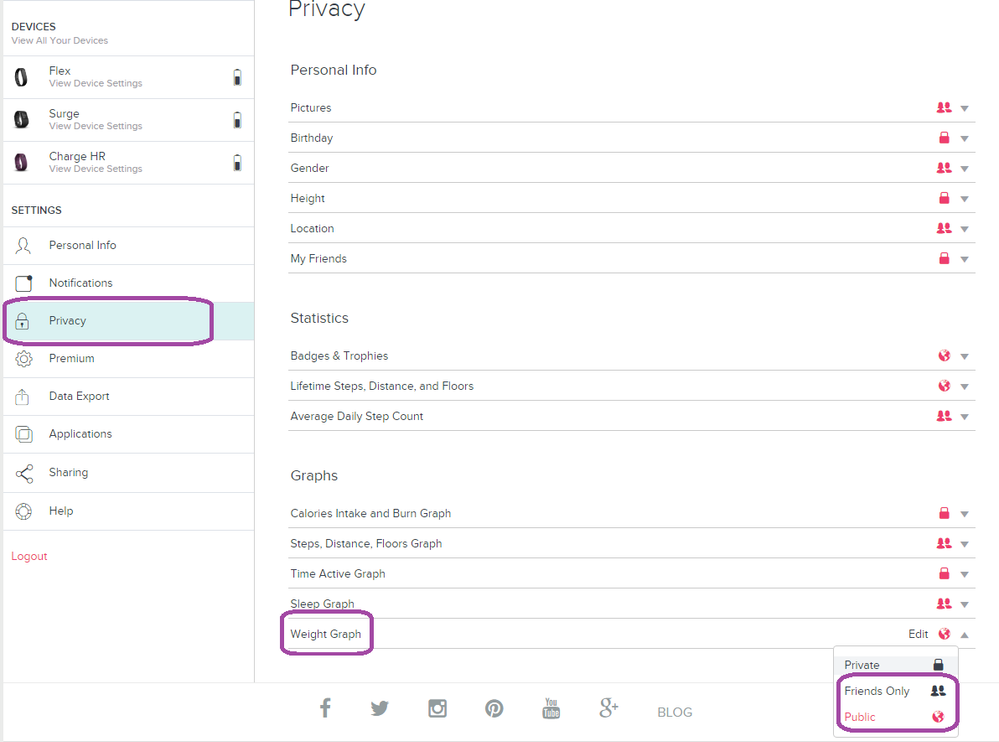The width and height of the screenshot is (999, 742).
Task: Click the Logout link
Action: click(x=29, y=555)
